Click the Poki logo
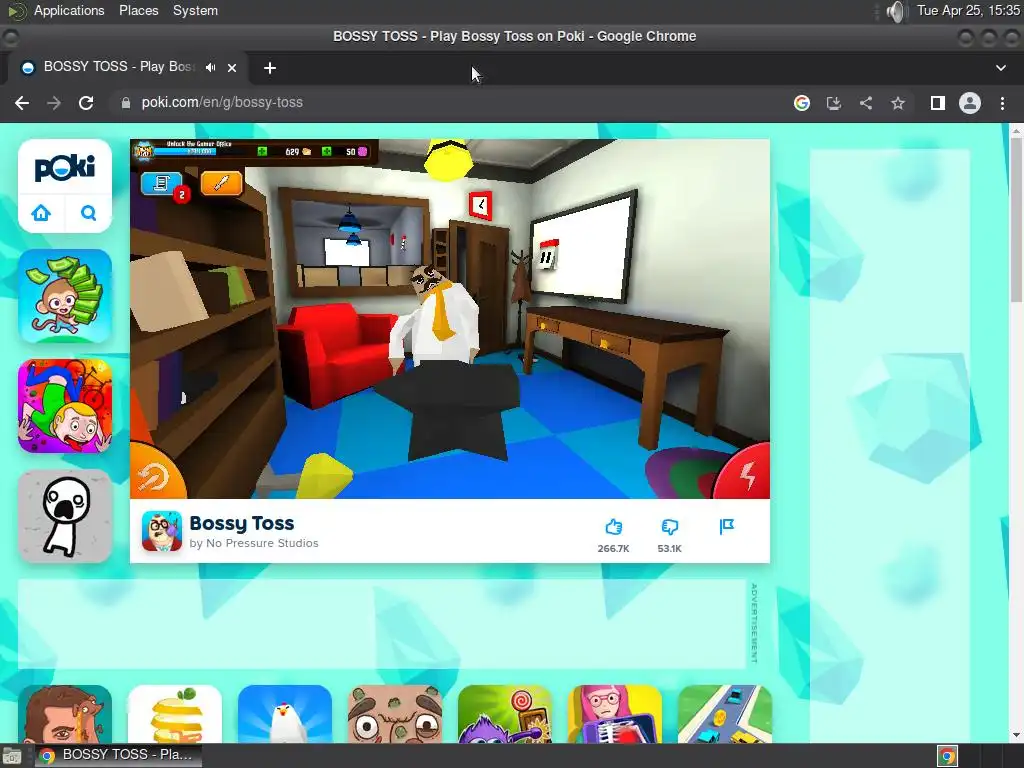1024x768 pixels. pos(65,168)
